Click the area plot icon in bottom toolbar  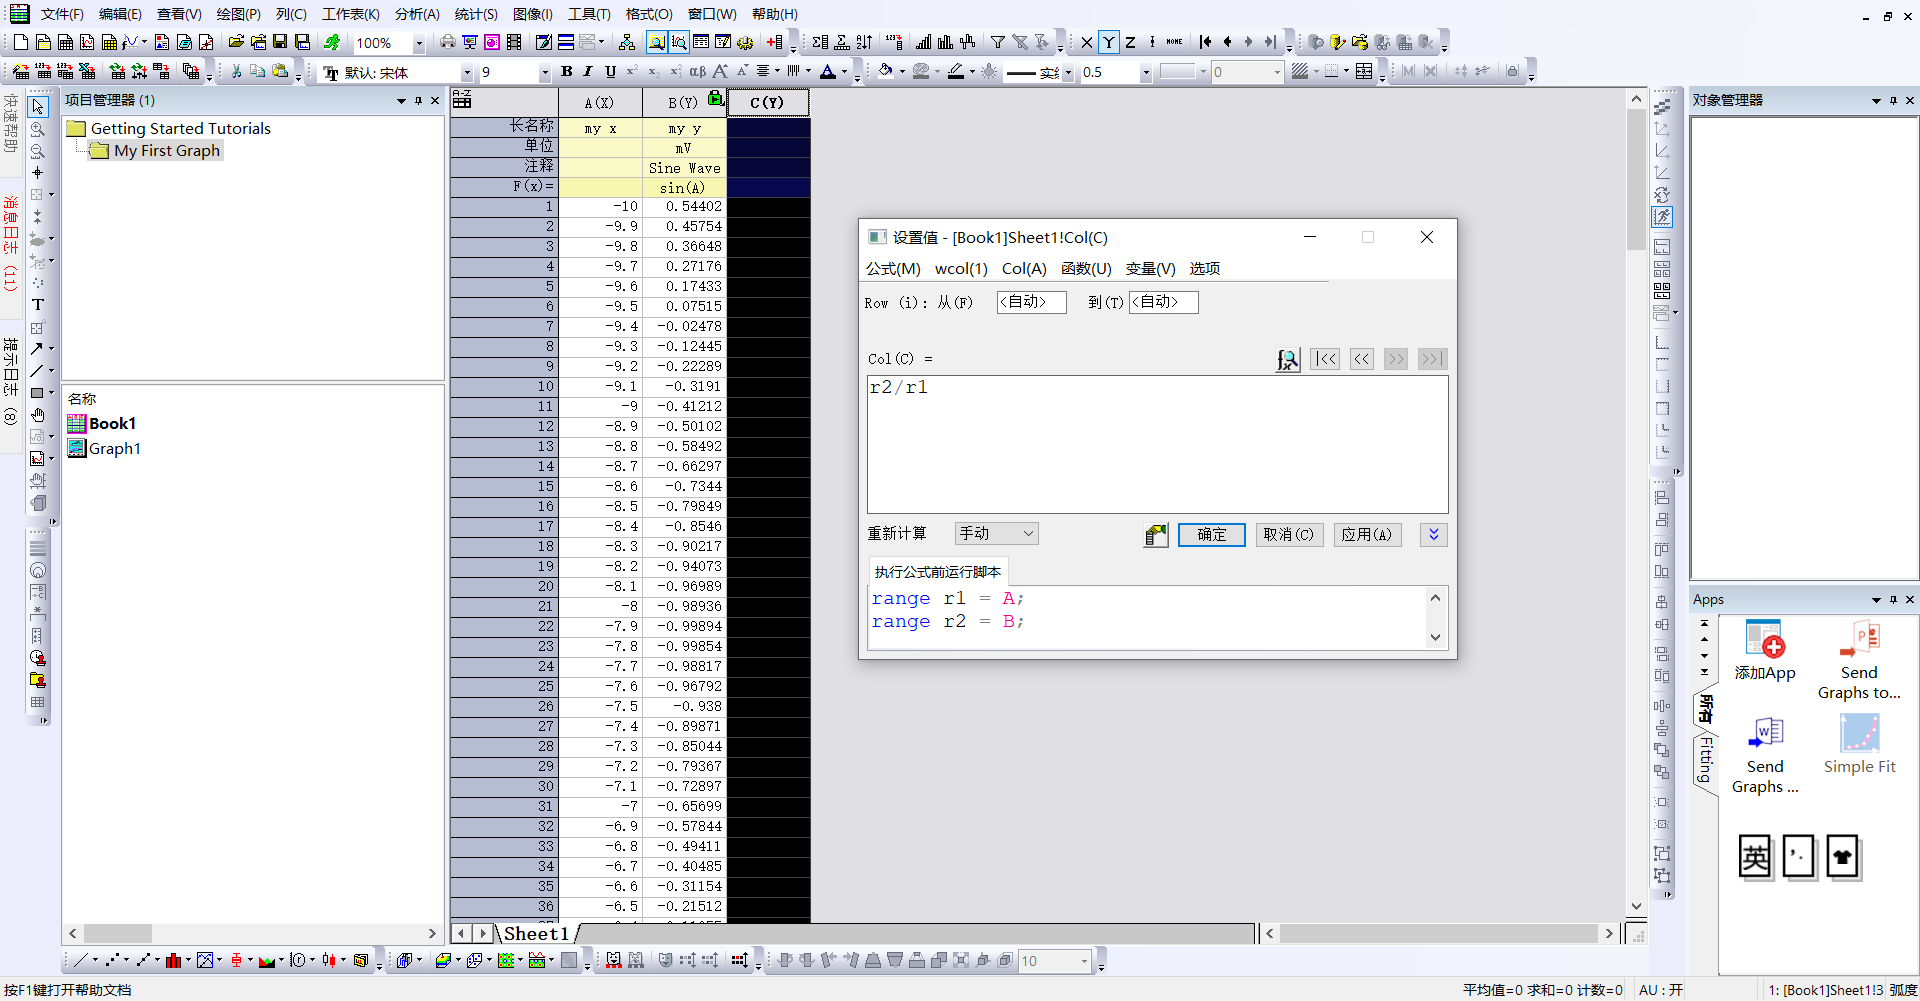coord(267,960)
